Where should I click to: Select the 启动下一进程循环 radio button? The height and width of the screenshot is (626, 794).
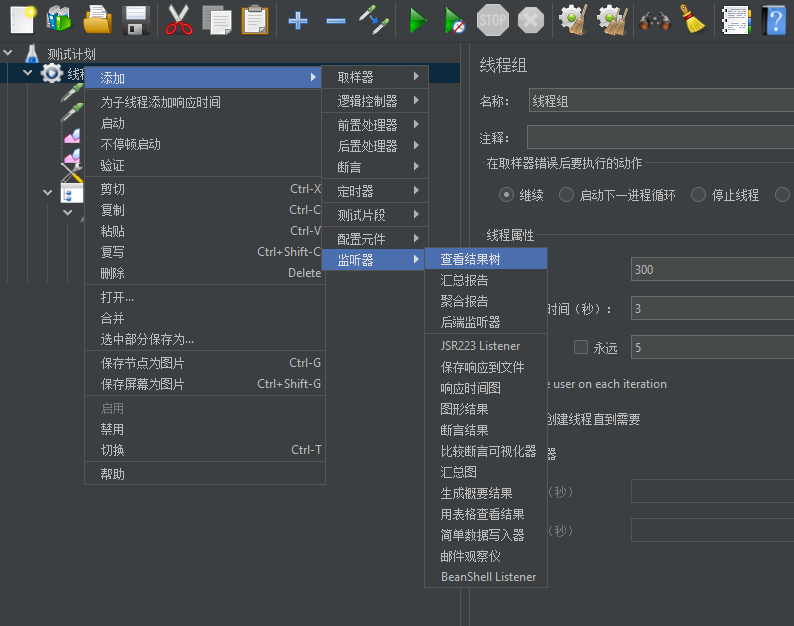567,195
